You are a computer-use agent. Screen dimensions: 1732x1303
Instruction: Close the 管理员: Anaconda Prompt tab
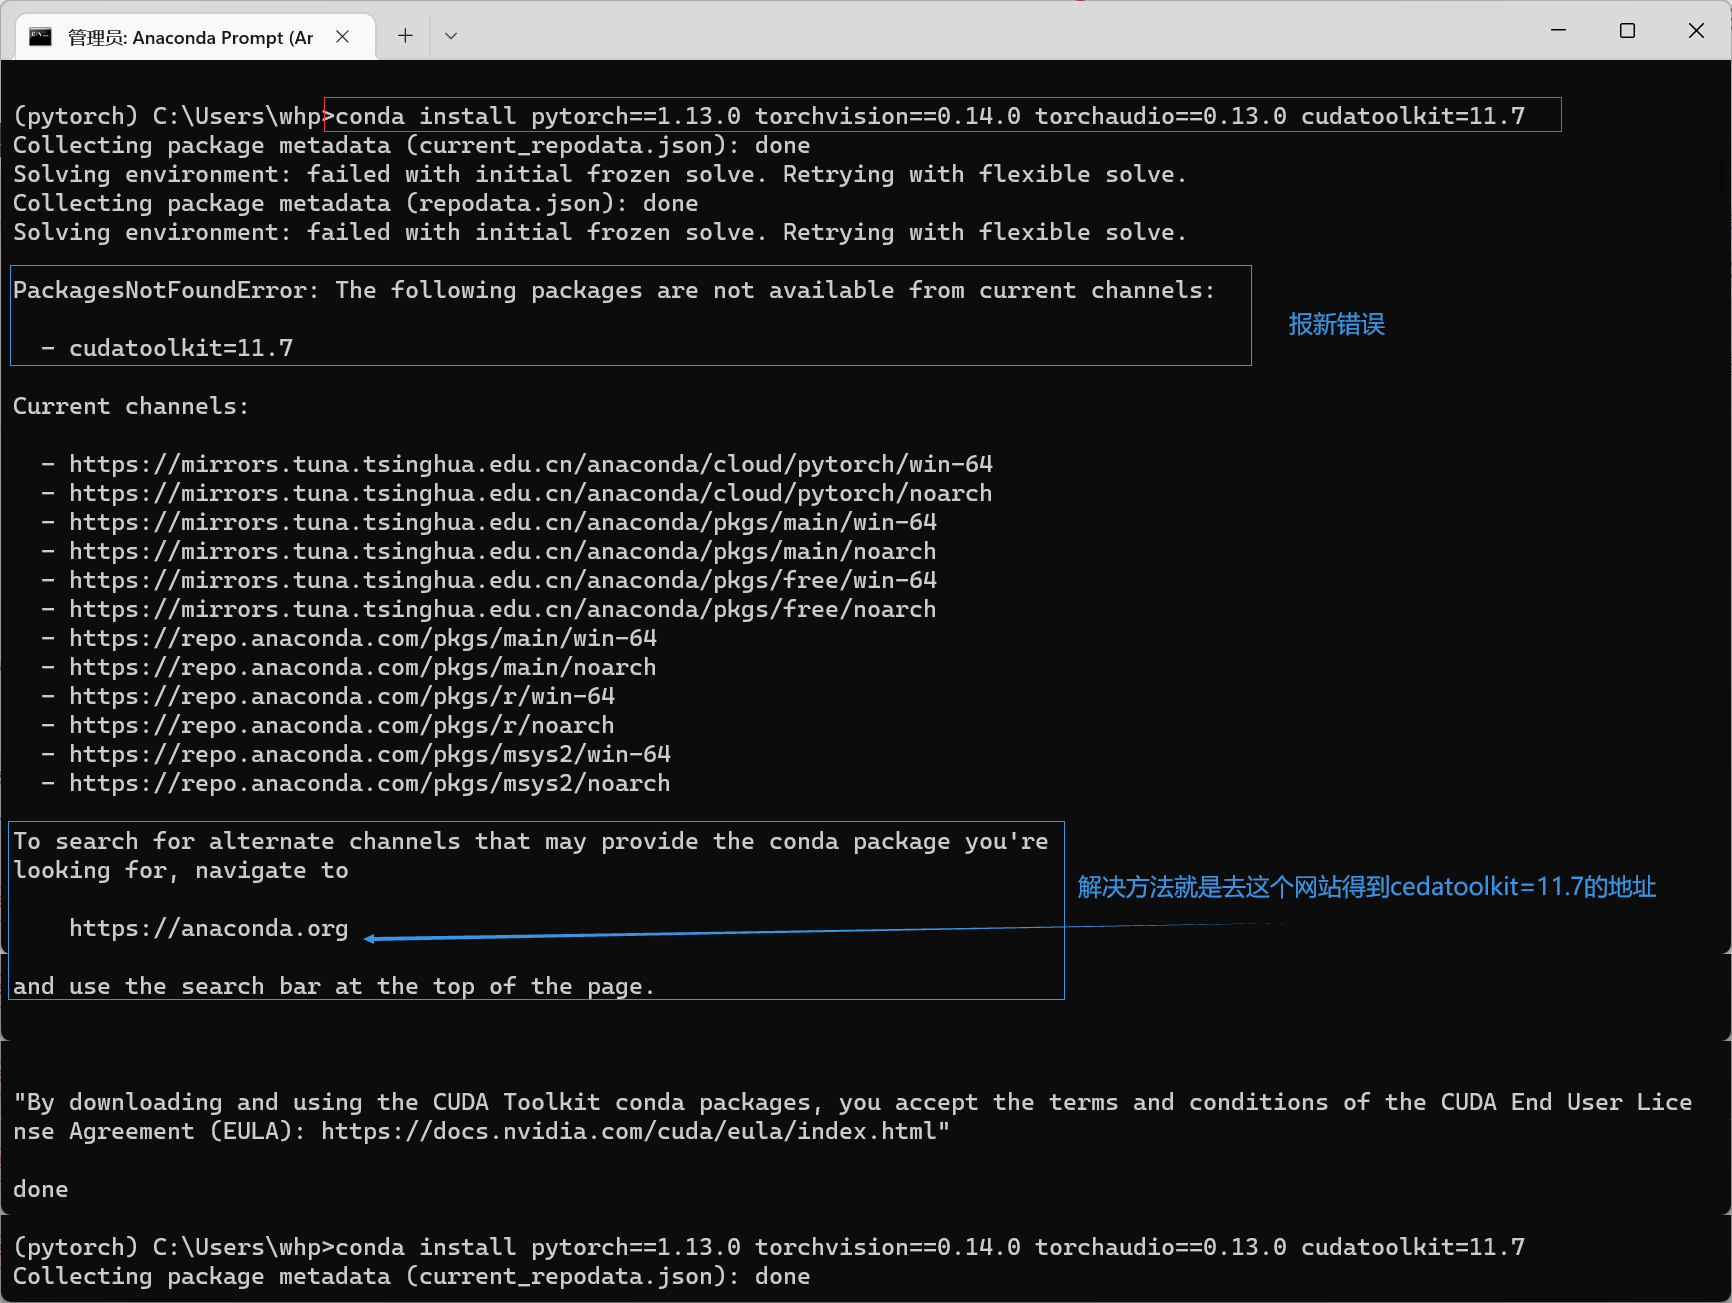point(342,36)
